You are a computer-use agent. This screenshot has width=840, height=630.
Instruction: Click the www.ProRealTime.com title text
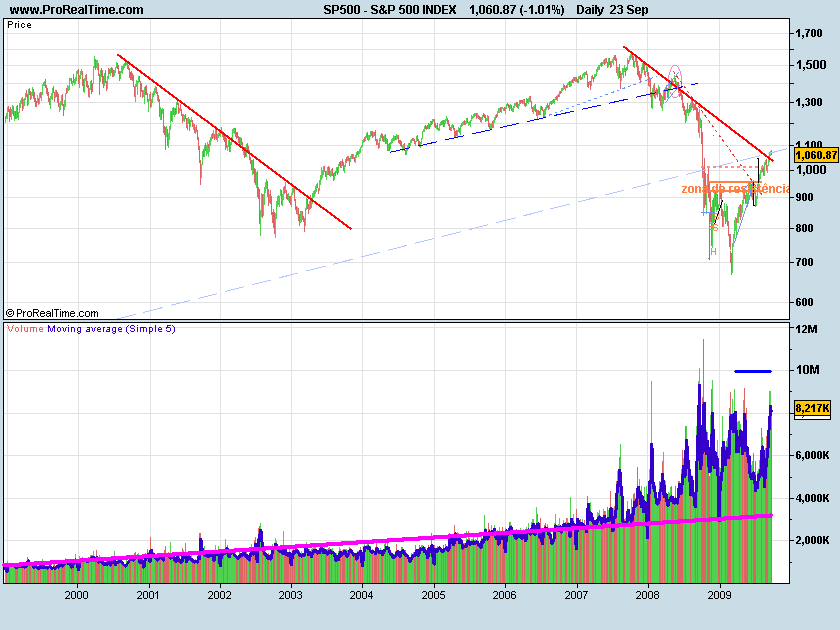pos(77,10)
